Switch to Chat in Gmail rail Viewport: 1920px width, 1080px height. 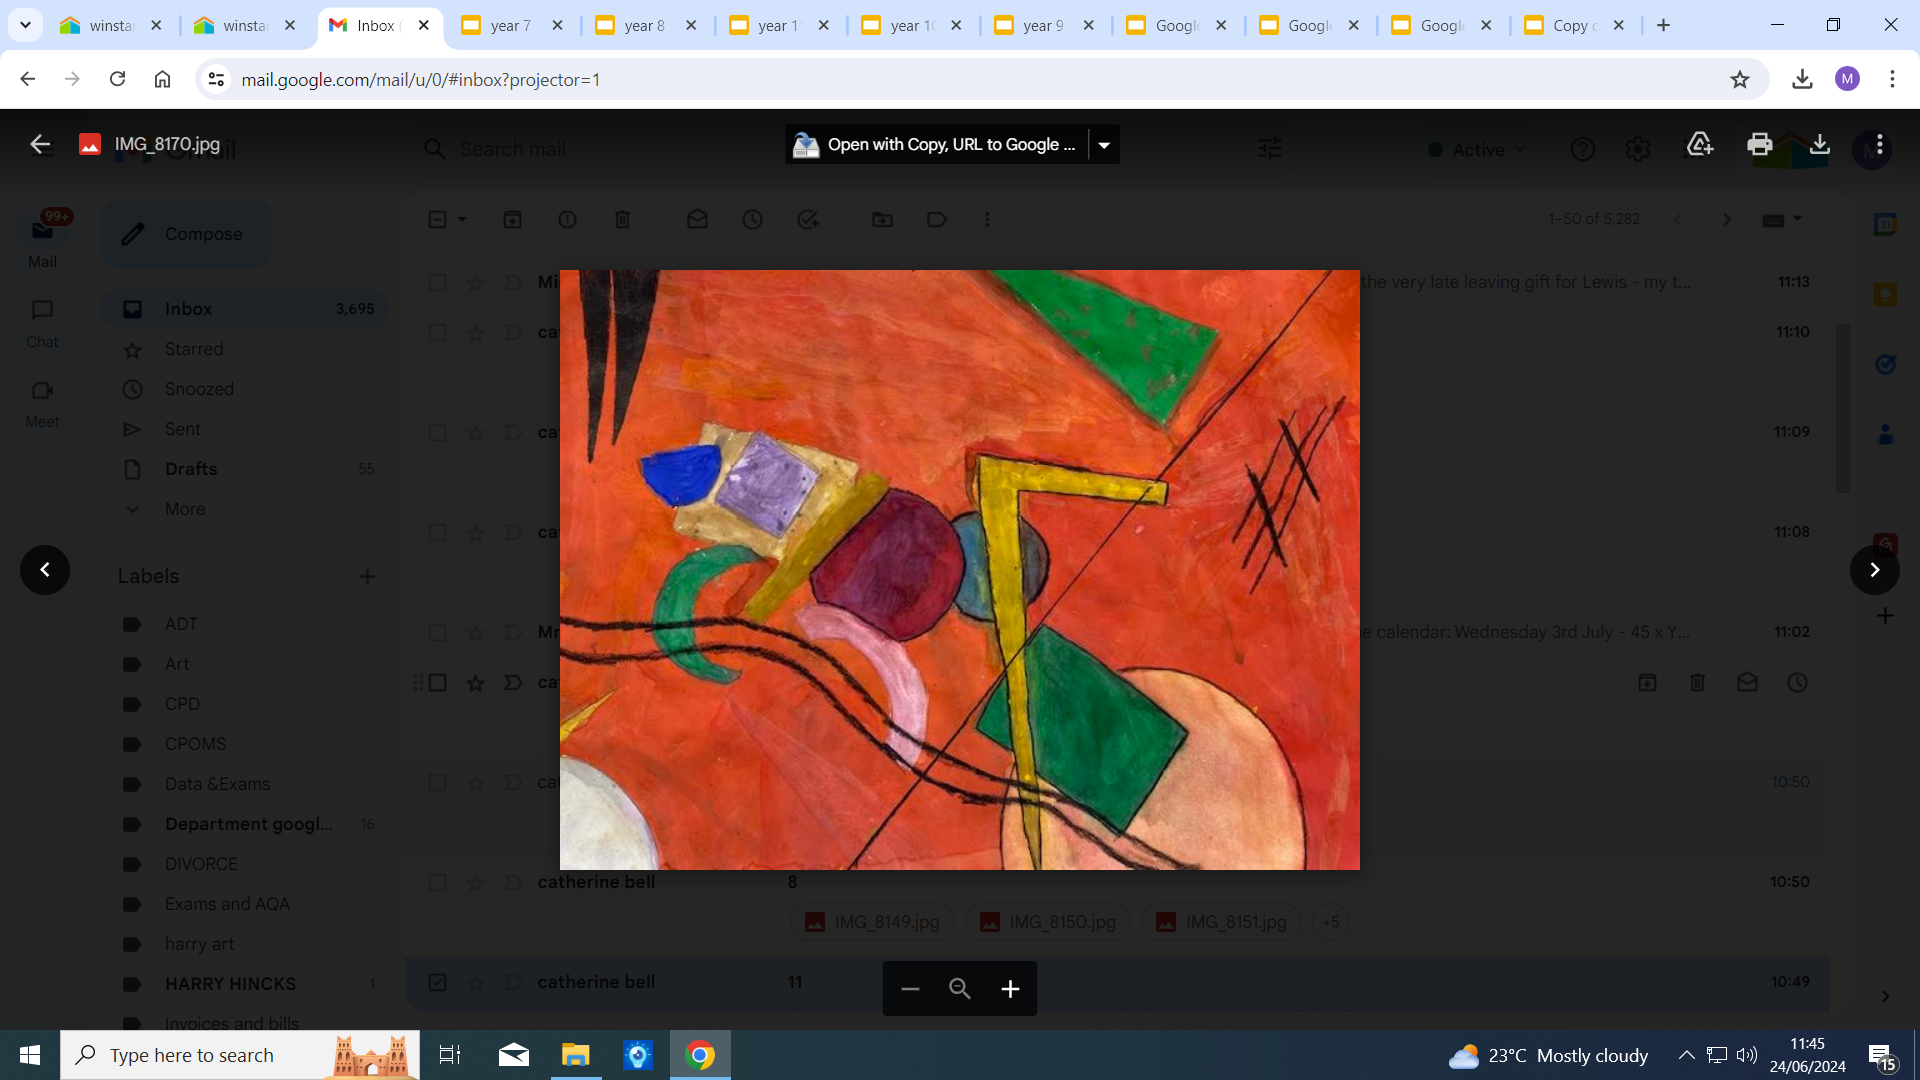click(x=42, y=323)
